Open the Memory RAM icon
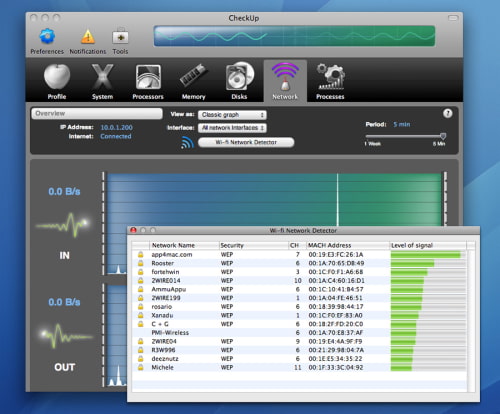Screen dimensions: 500x414 [194, 75]
